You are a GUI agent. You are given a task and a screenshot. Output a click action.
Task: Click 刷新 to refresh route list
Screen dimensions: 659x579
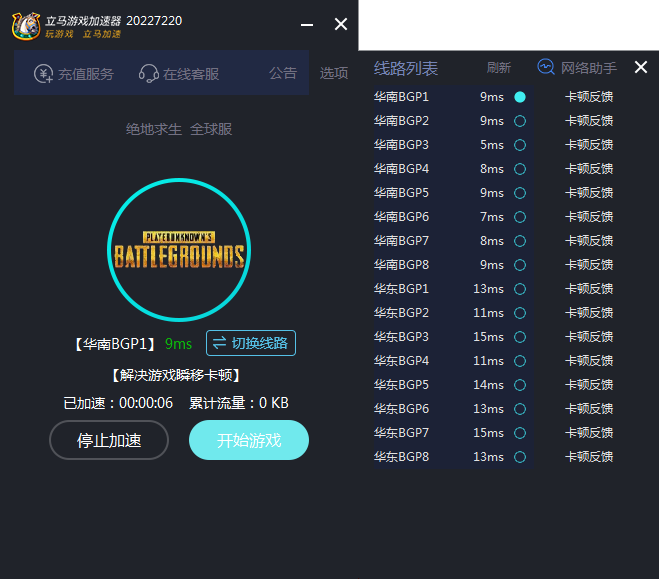coord(499,68)
